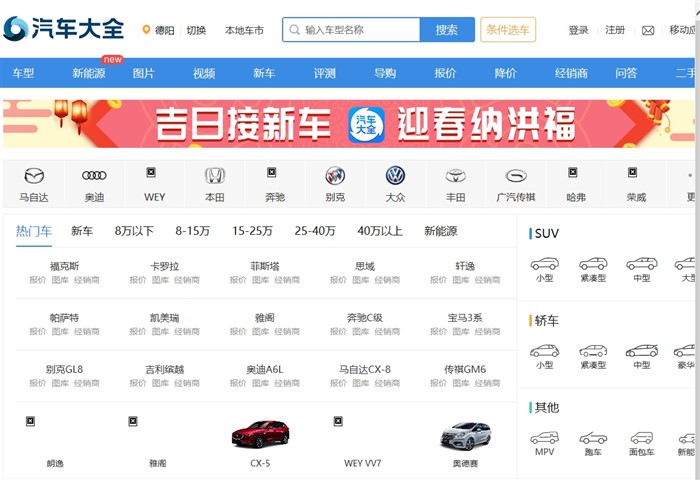
Task: Open the 奥迪A6L car link
Action: 265,369
